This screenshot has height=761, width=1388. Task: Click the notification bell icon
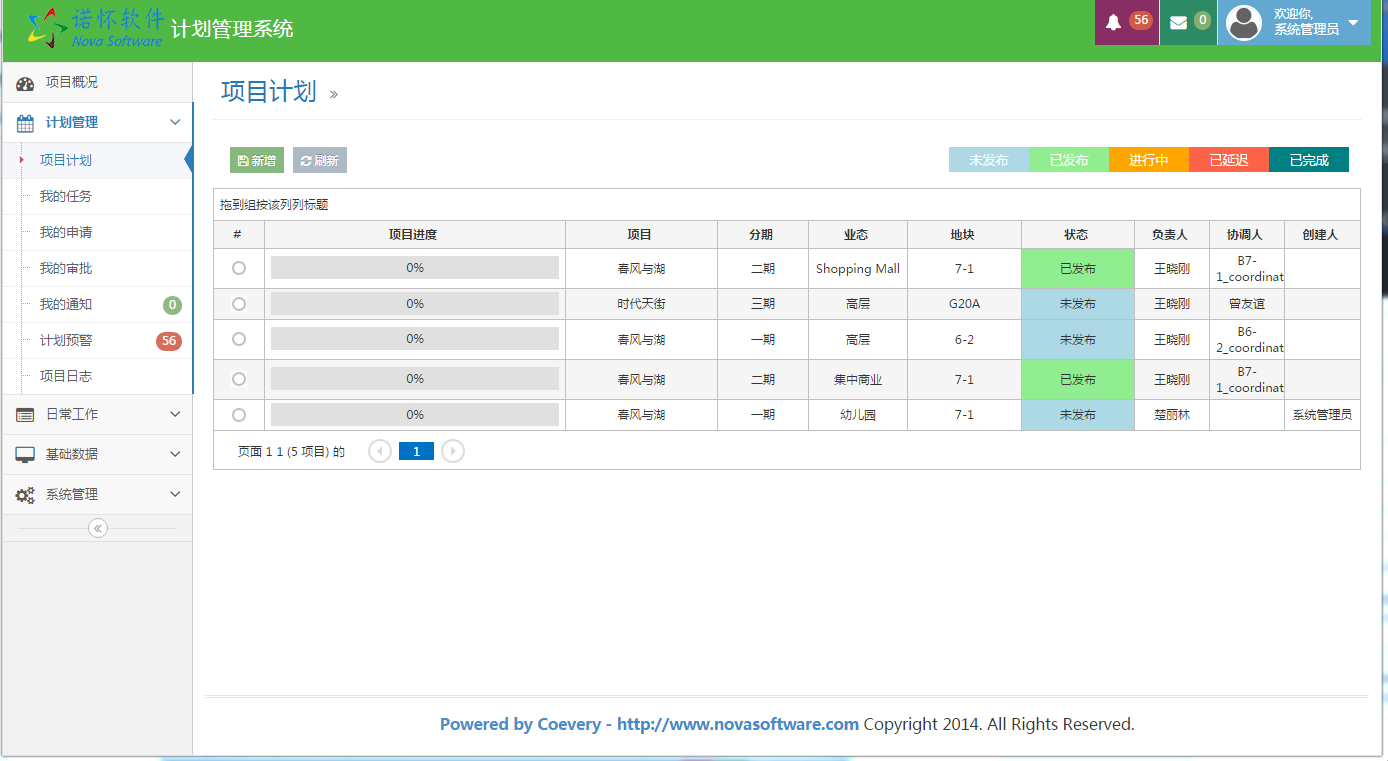tap(1113, 22)
